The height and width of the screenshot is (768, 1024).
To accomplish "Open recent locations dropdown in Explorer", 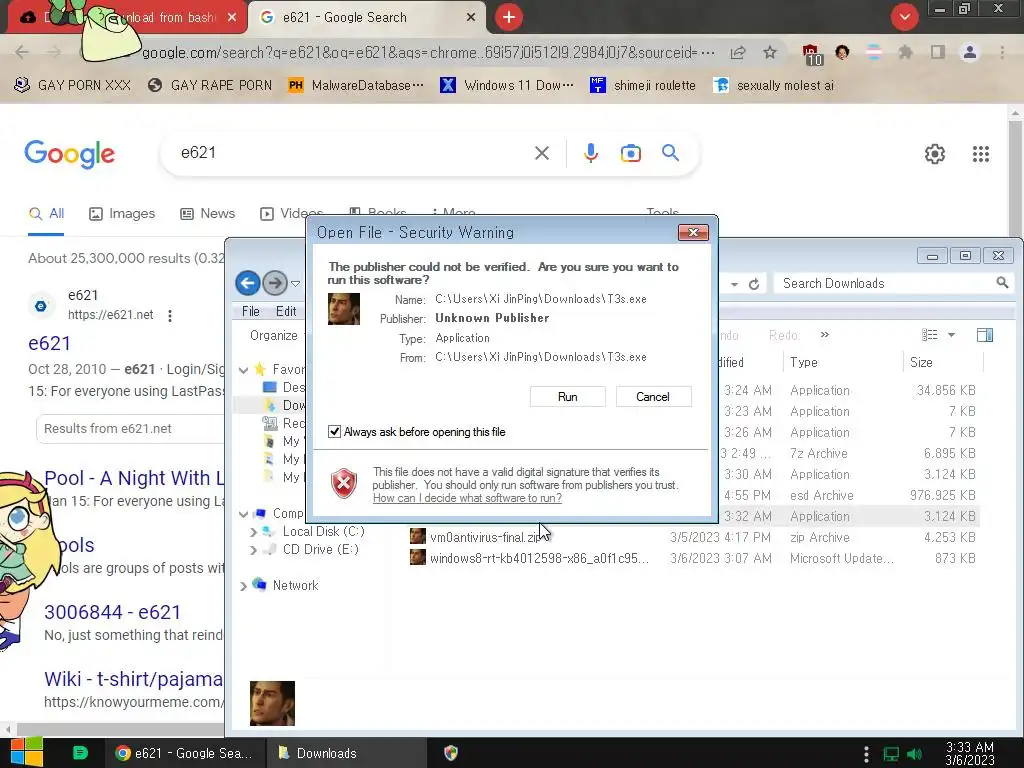I will pos(295,283).
